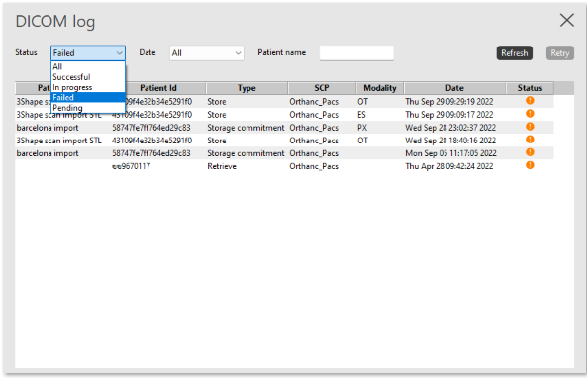The height and width of the screenshot is (378, 587).
Task: Select the PX modality cell
Action: click(x=362, y=128)
